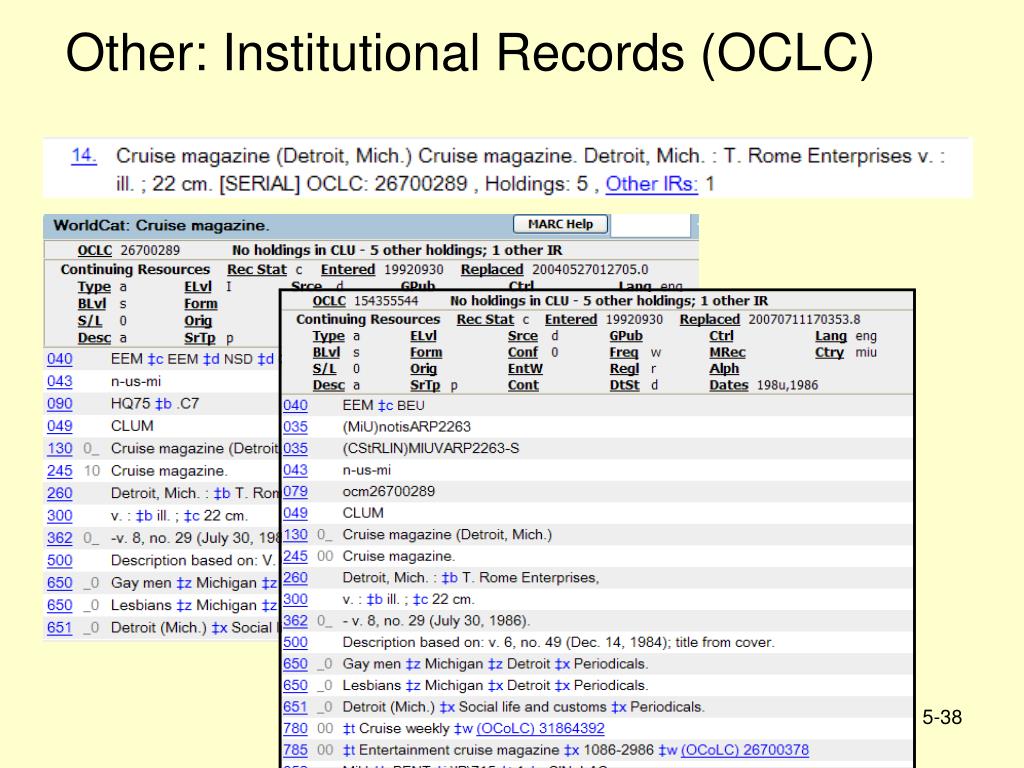This screenshot has height=768, width=1024.
Task: Open tag 090 with HQ75 .C7
Action: click(59, 404)
